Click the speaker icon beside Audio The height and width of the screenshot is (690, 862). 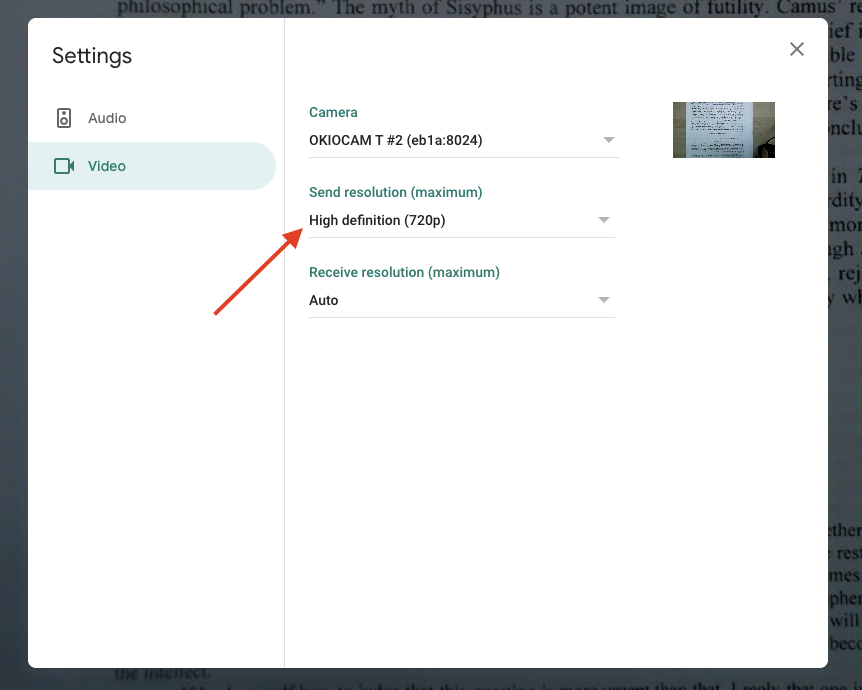(64, 118)
